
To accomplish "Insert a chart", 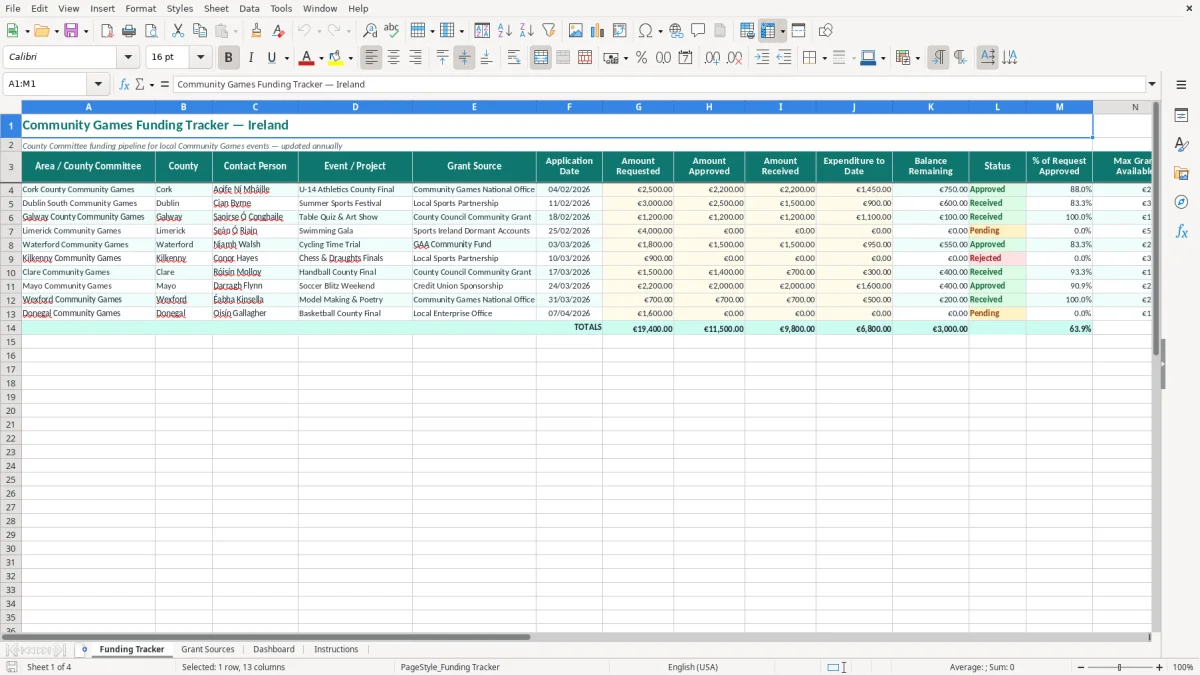I will [x=598, y=31].
